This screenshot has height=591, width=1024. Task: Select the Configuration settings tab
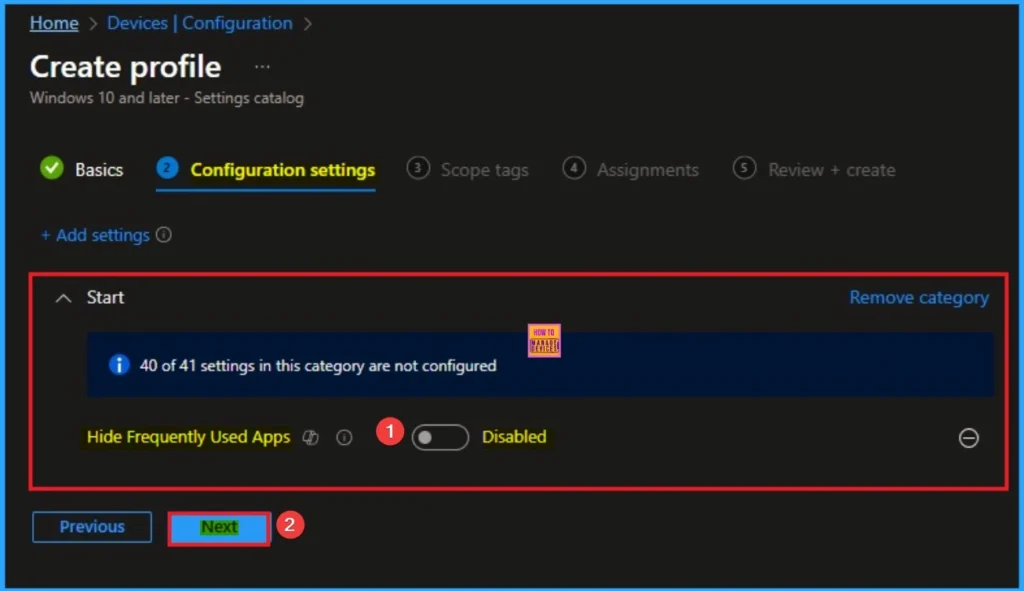[x=266, y=170]
